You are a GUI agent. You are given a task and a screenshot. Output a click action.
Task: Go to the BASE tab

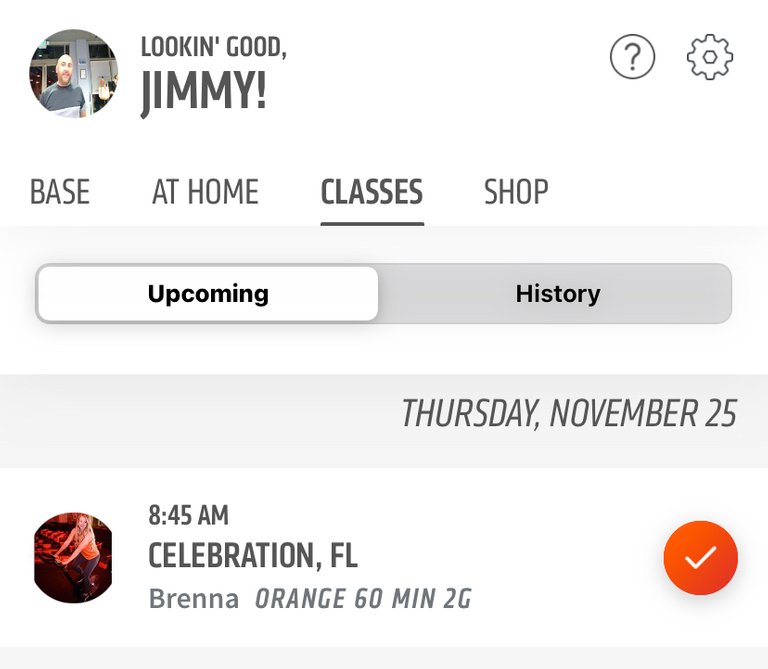pos(60,191)
